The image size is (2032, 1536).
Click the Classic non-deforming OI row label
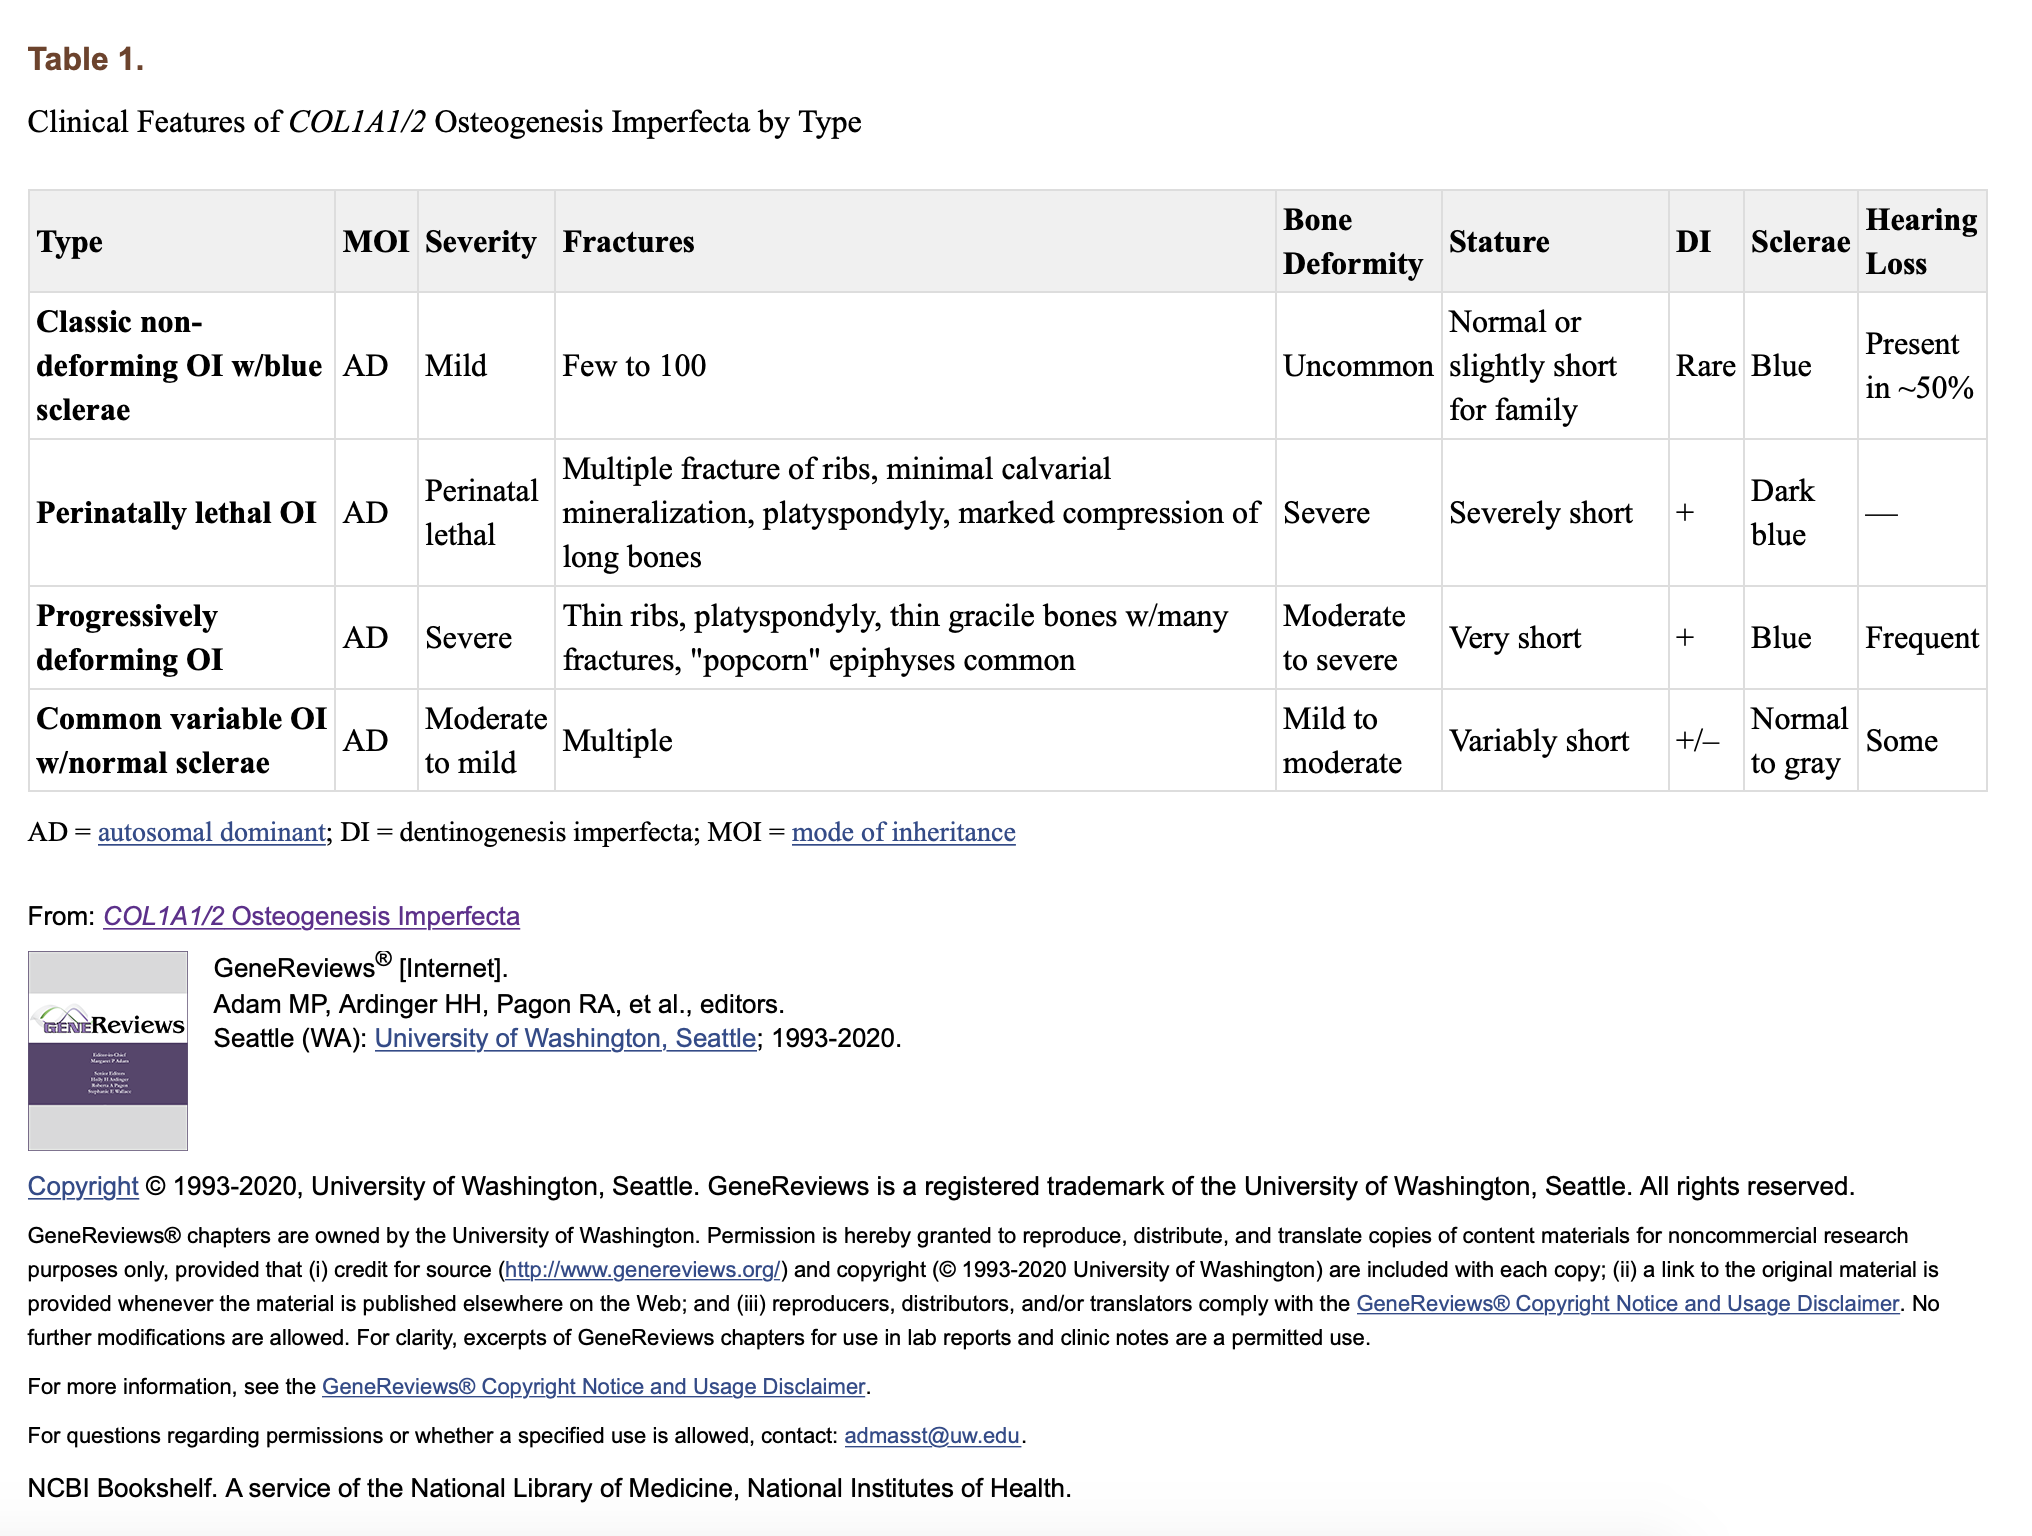pyautogui.click(x=178, y=366)
